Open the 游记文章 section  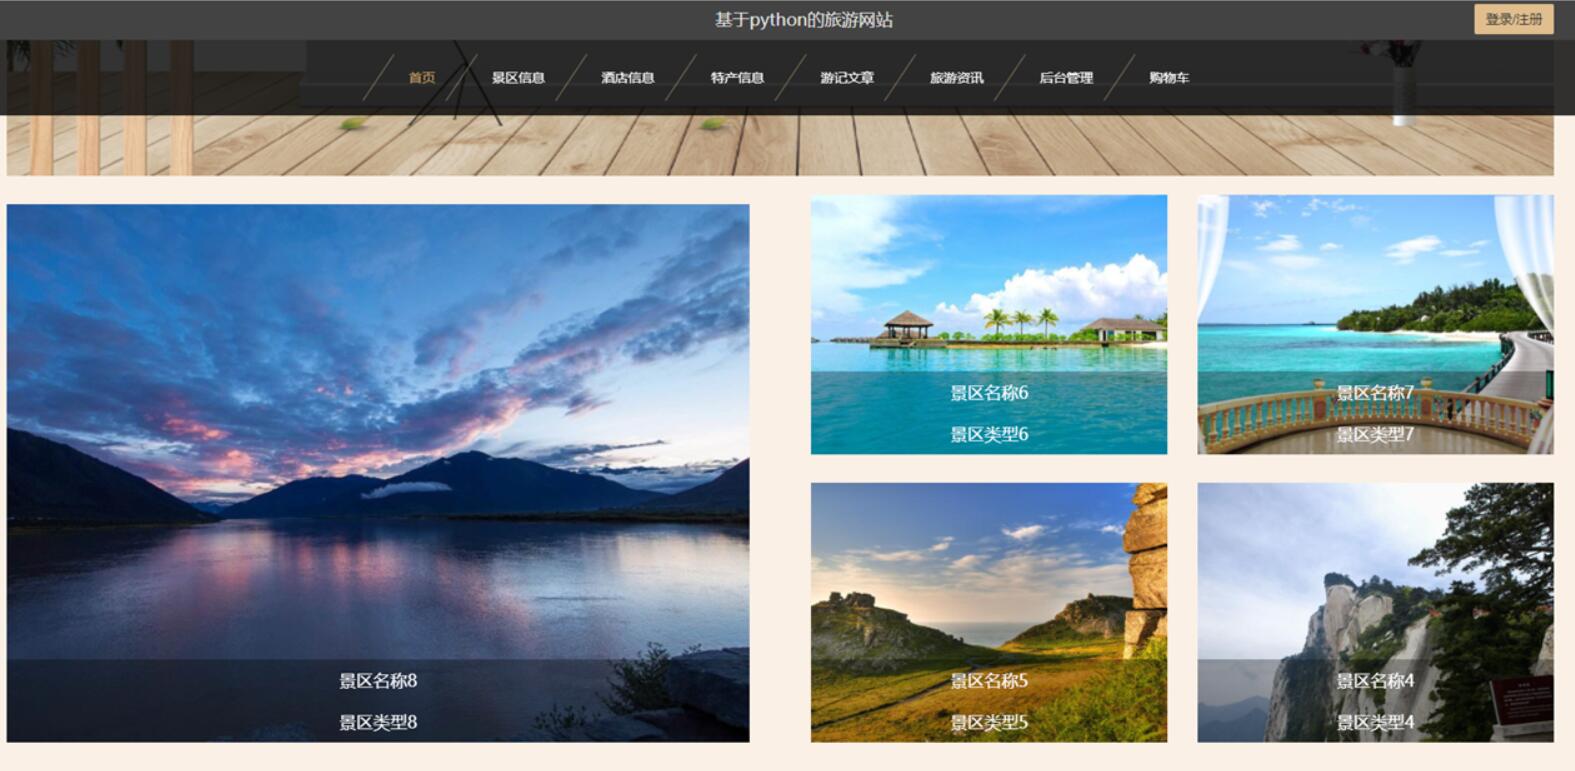(847, 78)
